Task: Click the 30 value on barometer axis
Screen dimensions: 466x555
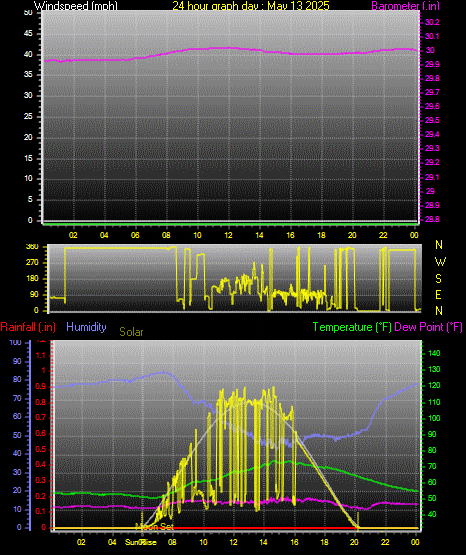Action: point(430,50)
